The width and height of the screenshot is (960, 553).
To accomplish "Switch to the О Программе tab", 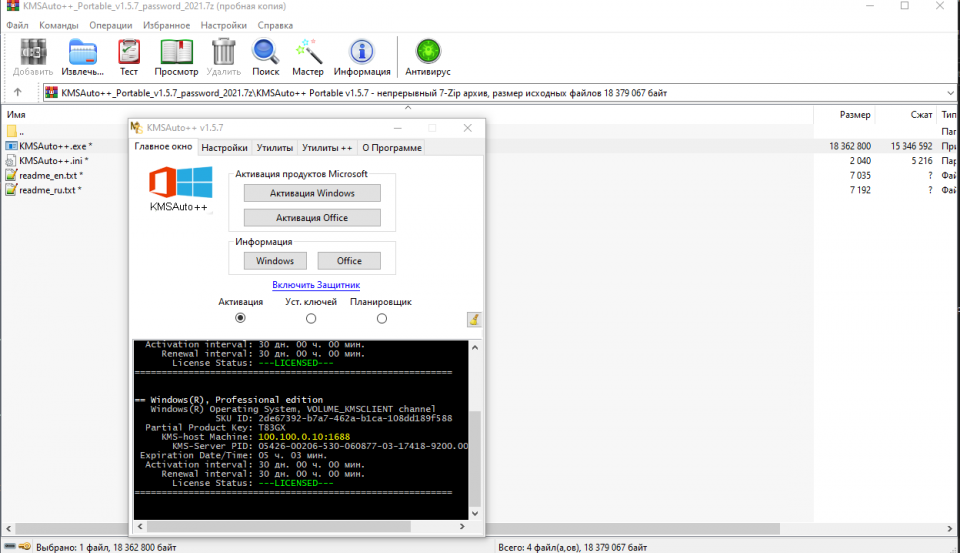I will tap(391, 148).
